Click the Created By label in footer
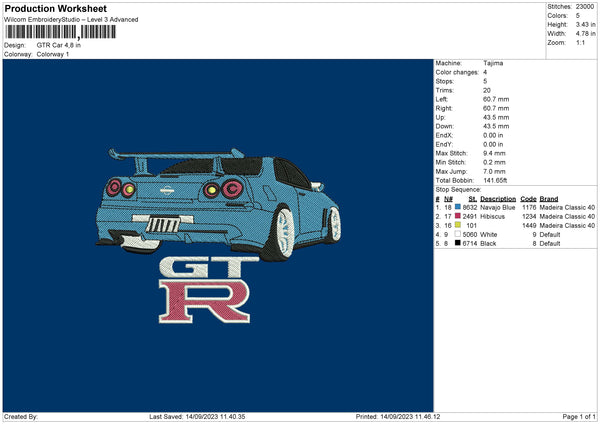The height and width of the screenshot is (424, 600). [x=21, y=417]
